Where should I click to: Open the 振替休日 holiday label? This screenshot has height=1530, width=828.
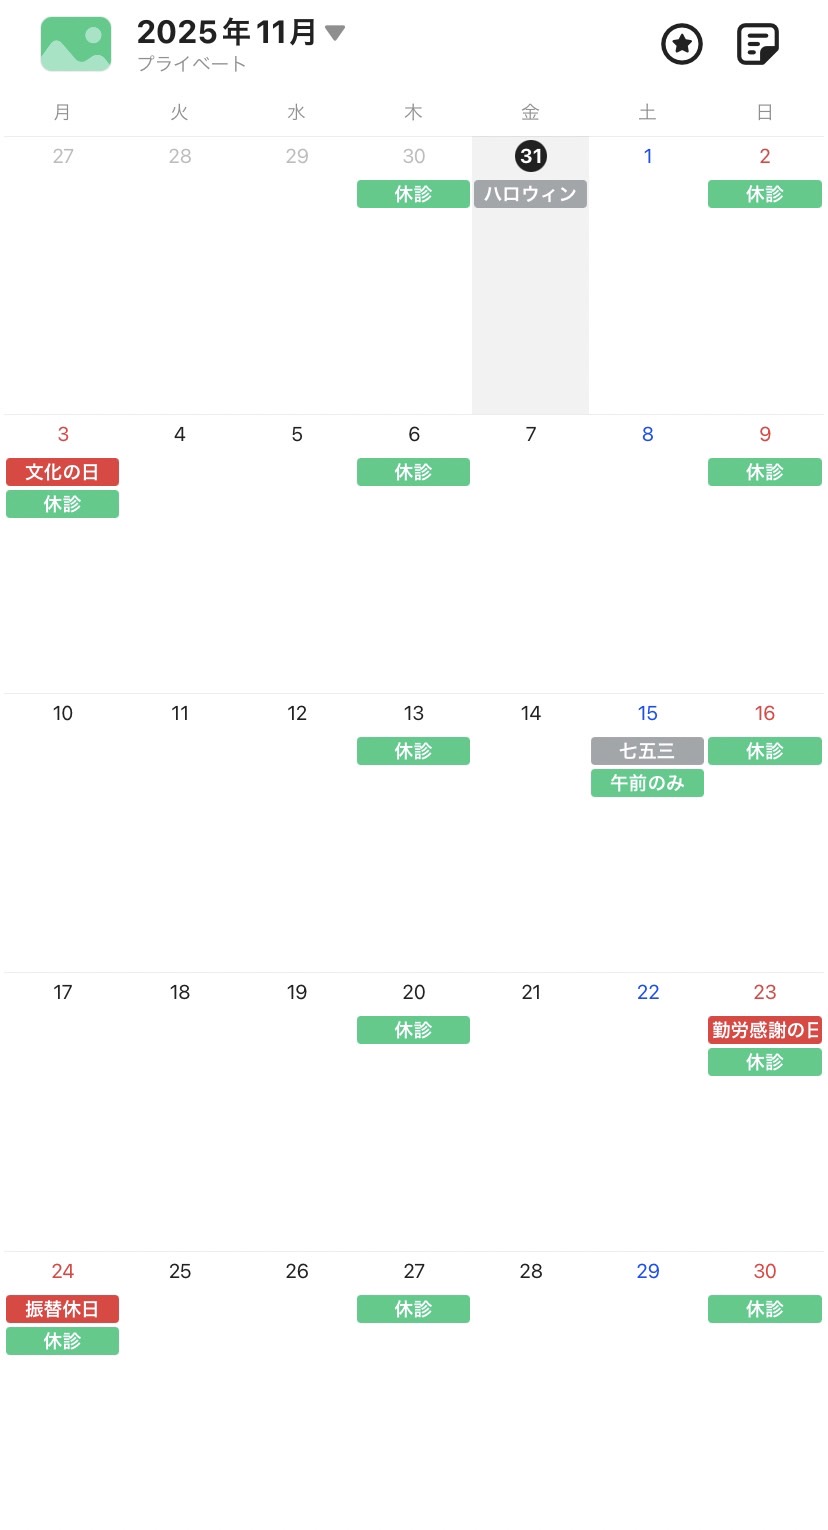[x=62, y=1309]
